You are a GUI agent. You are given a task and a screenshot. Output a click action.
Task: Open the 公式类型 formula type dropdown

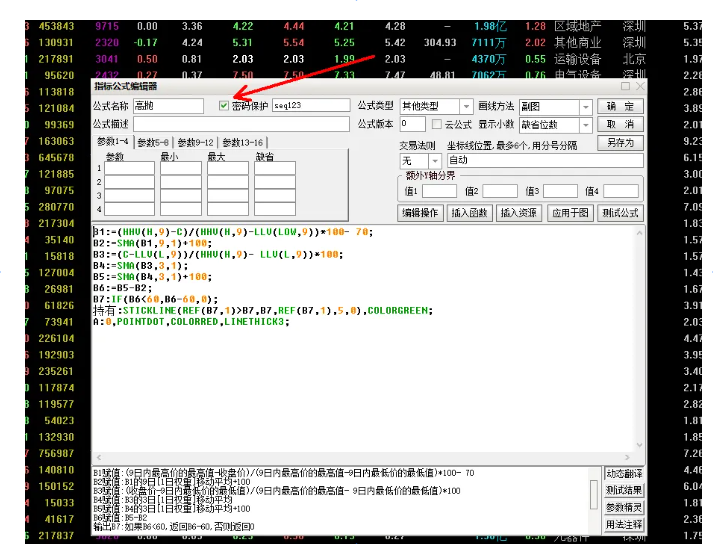(x=466, y=106)
